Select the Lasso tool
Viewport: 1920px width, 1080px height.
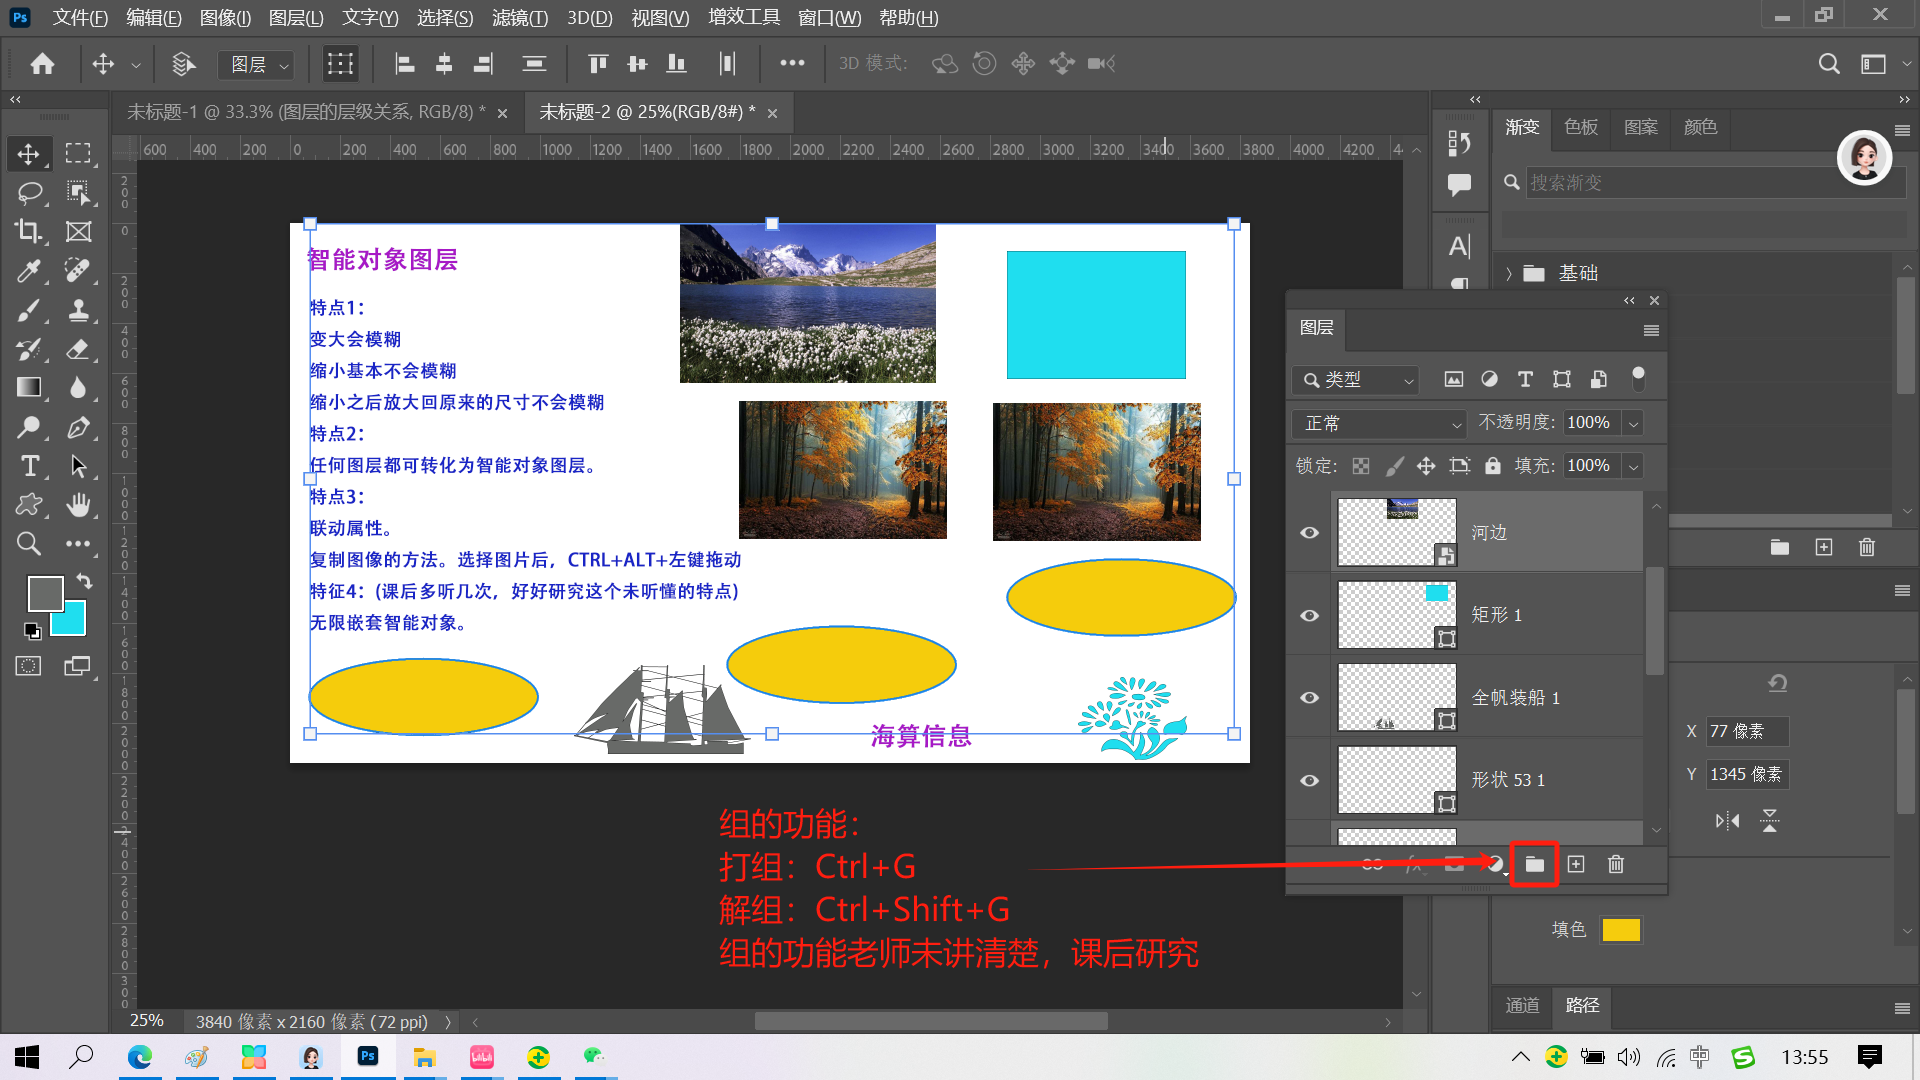(28, 192)
